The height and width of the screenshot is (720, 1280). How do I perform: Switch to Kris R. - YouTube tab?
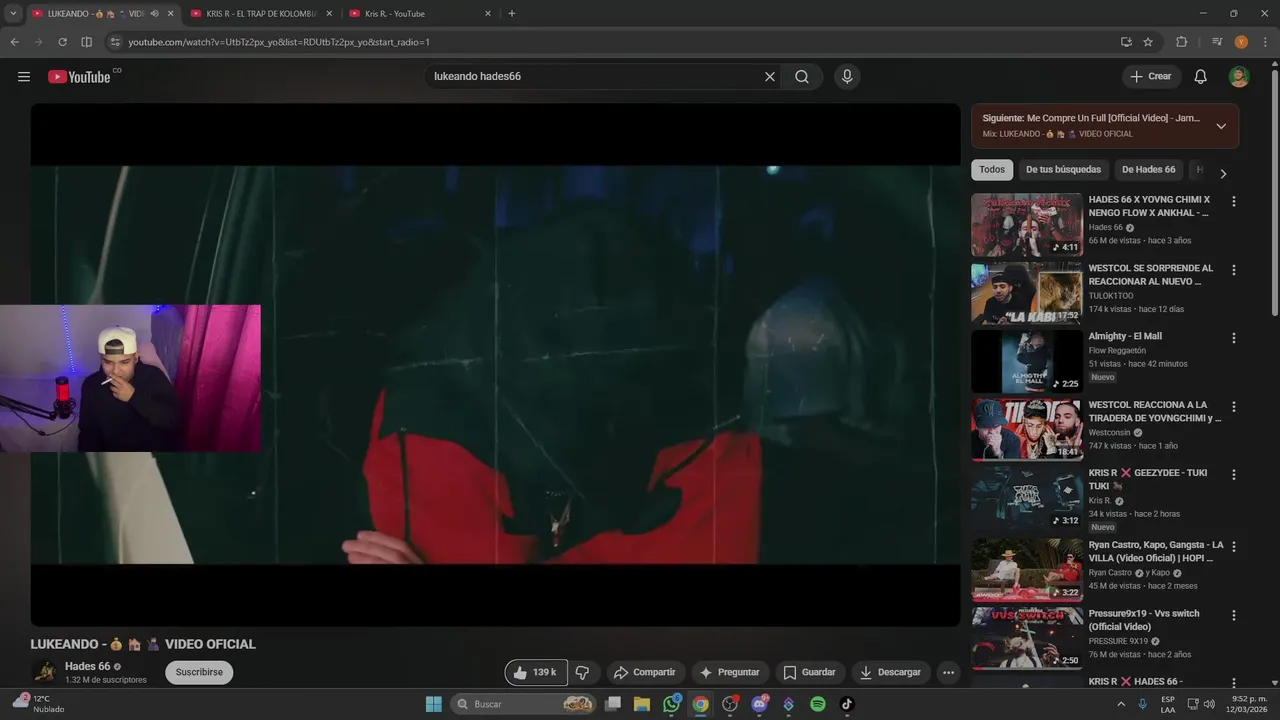tap(420, 14)
